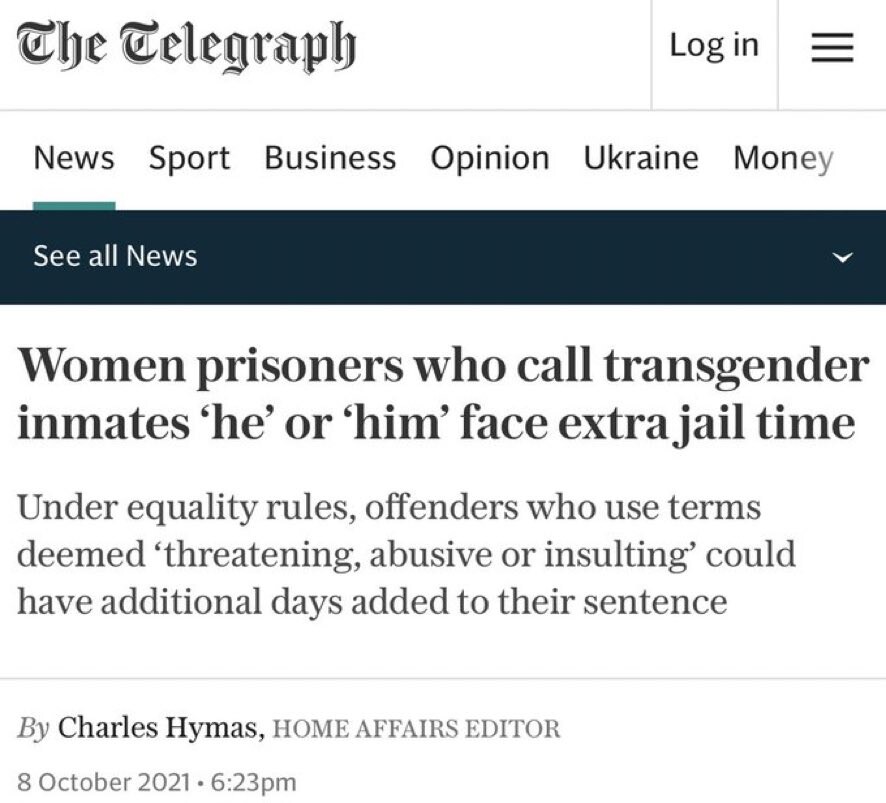The image size is (886, 803).
Task: Open the Money tab
Action: [x=783, y=158]
